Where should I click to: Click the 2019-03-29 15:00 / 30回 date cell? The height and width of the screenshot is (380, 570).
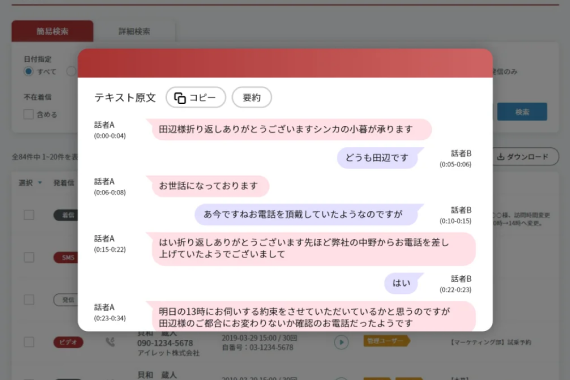tap(260, 338)
